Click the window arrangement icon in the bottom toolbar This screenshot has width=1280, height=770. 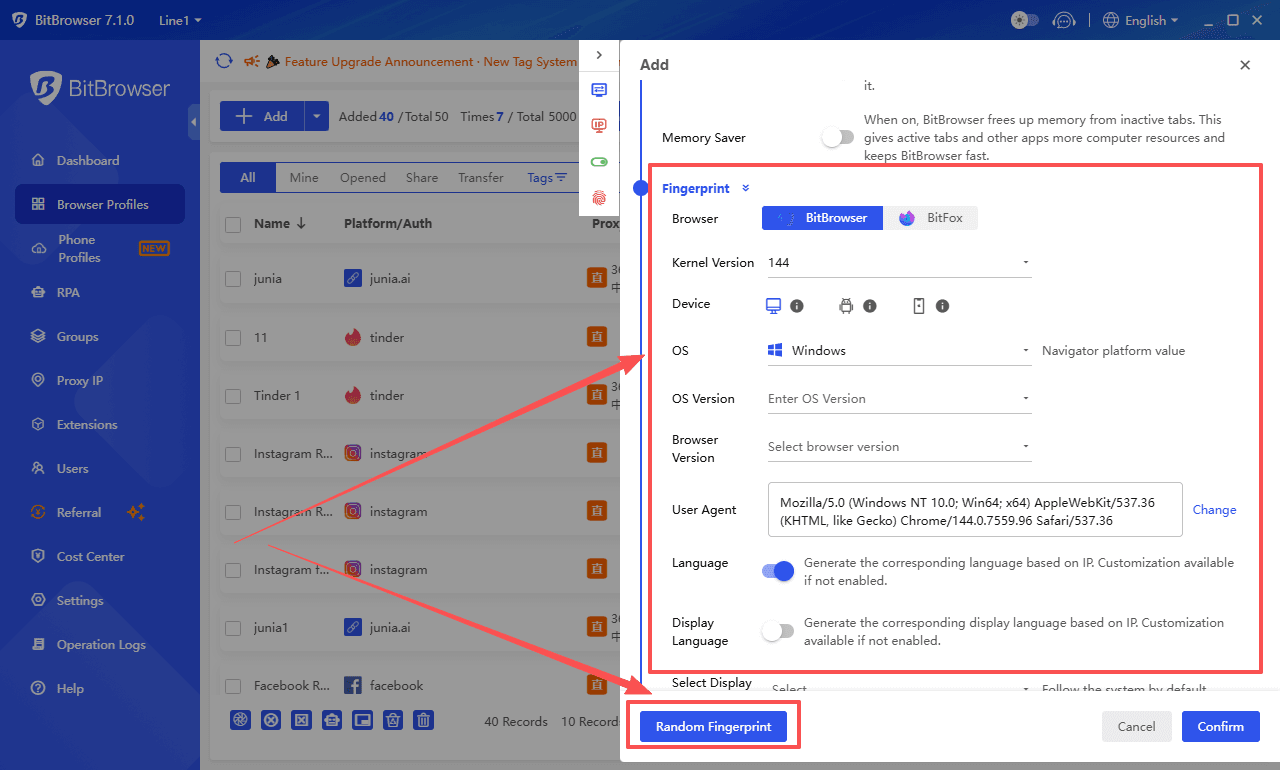point(363,720)
